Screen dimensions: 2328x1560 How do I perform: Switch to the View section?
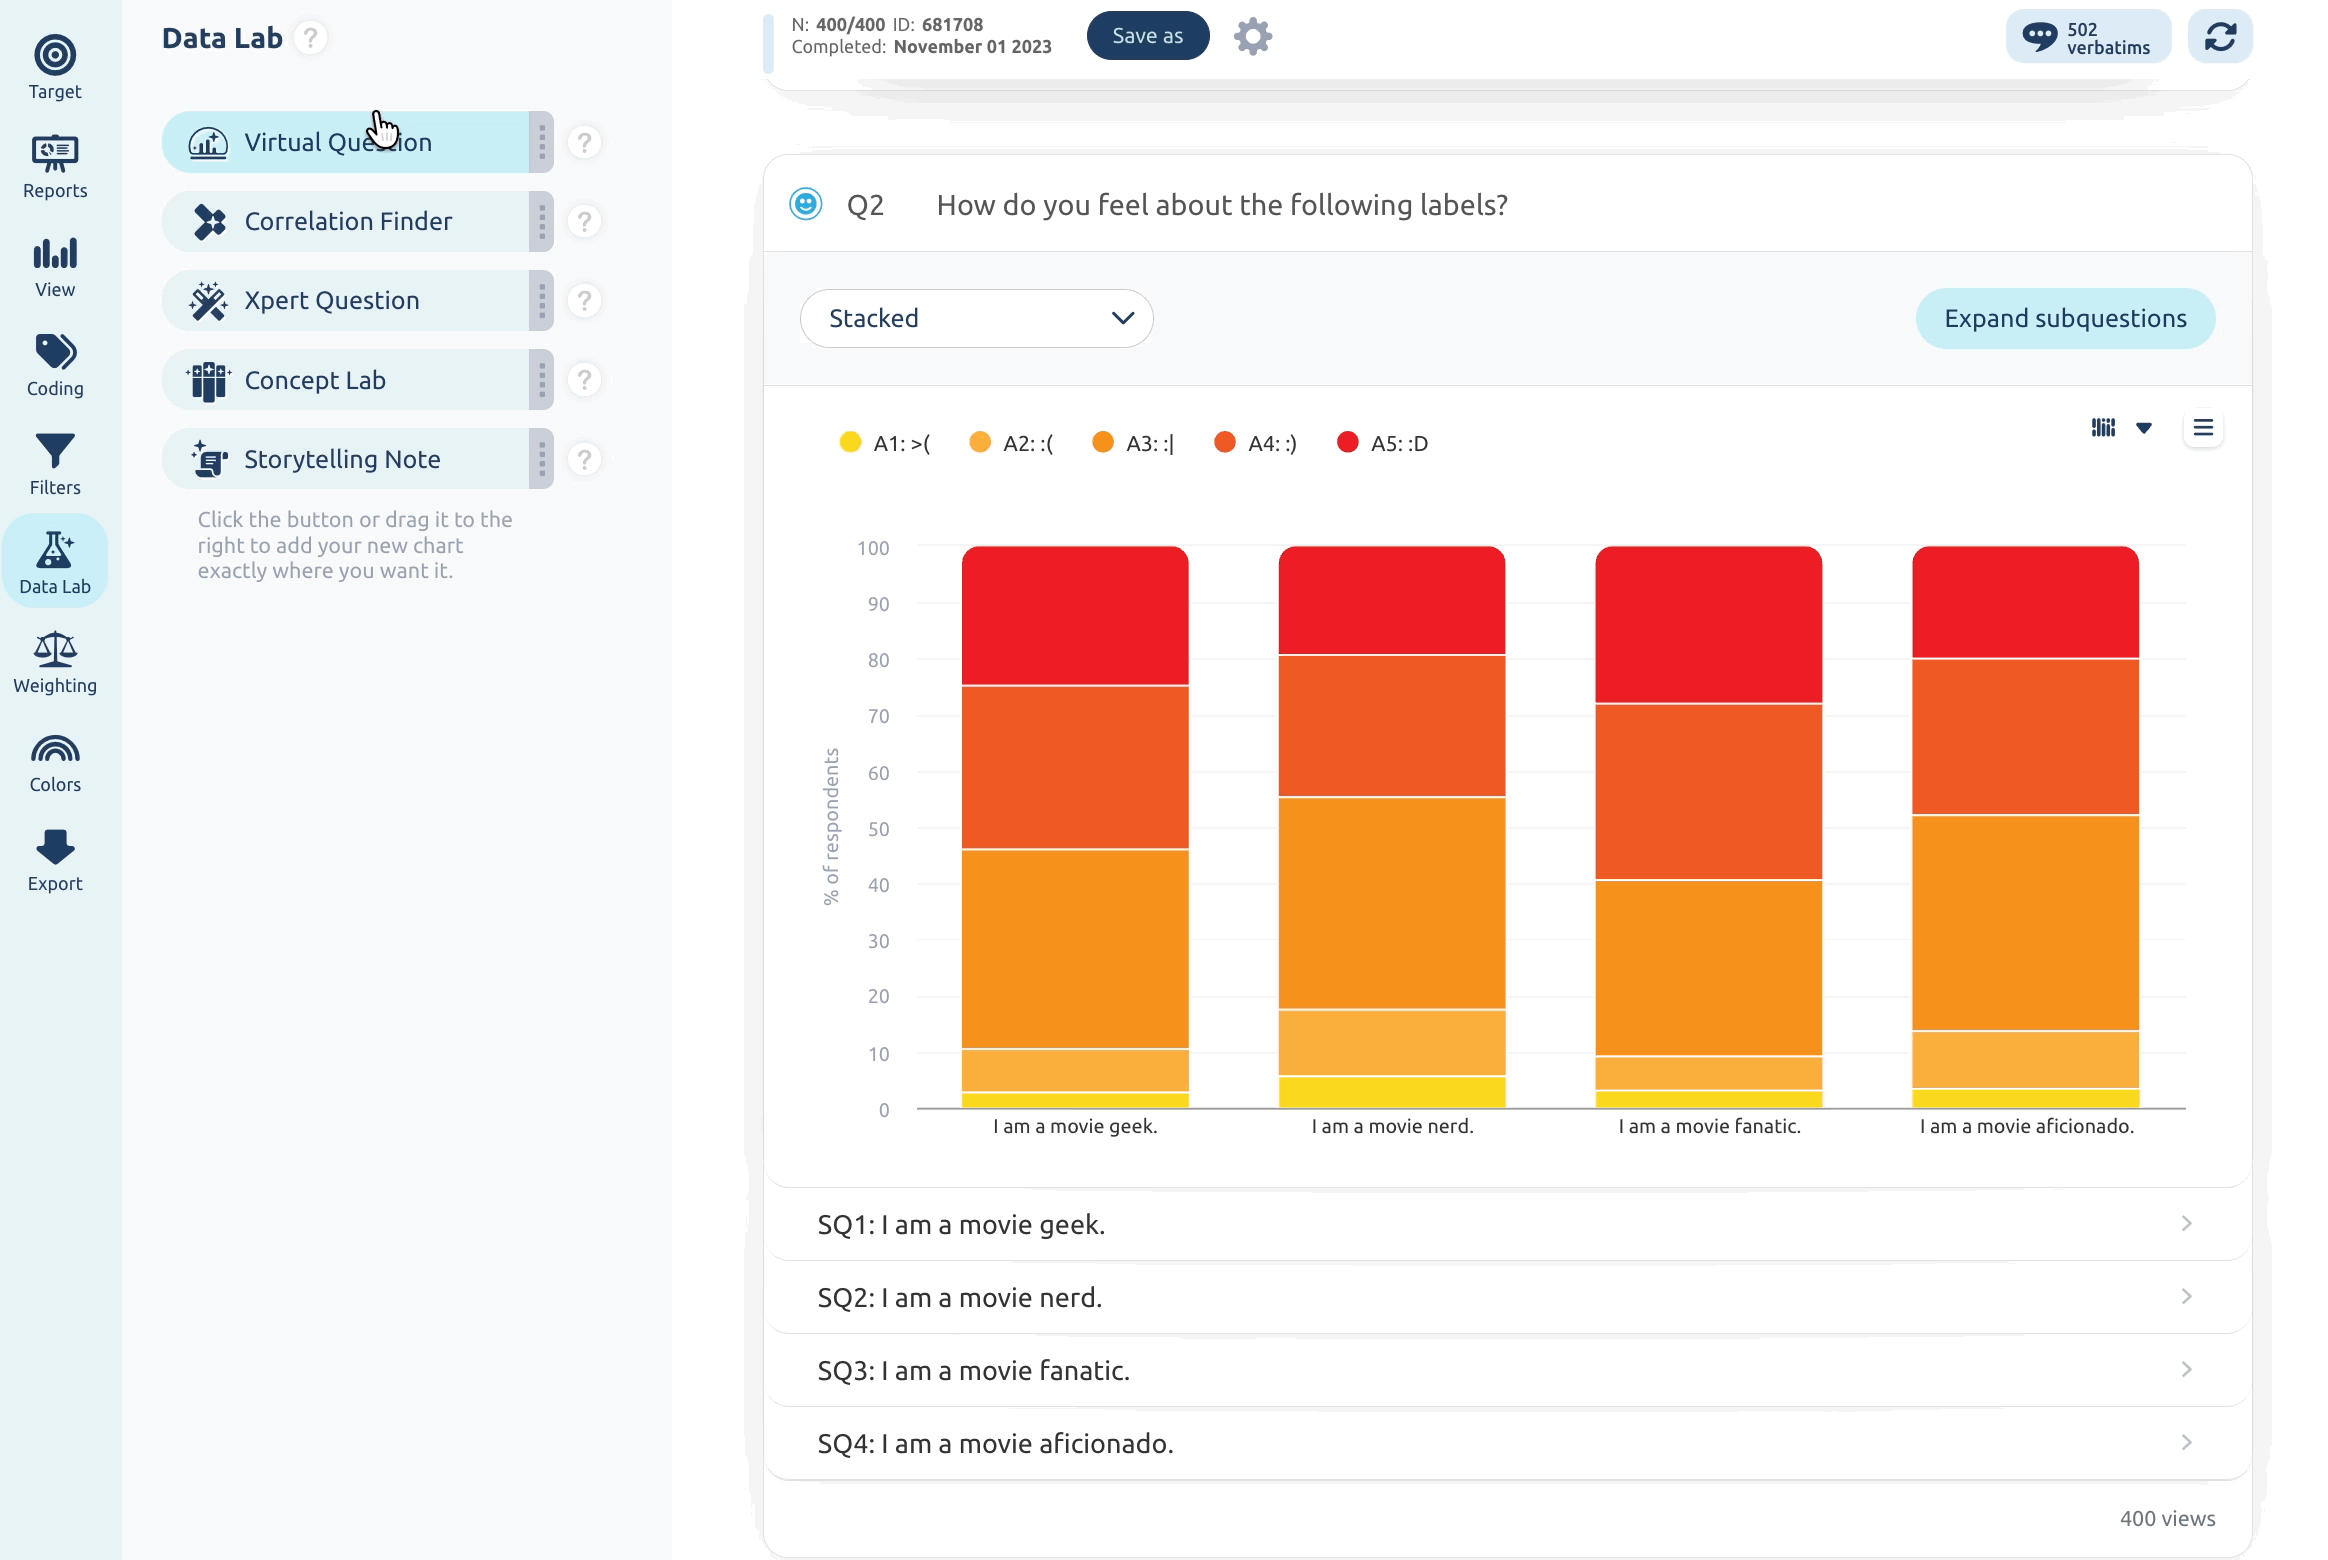[55, 266]
